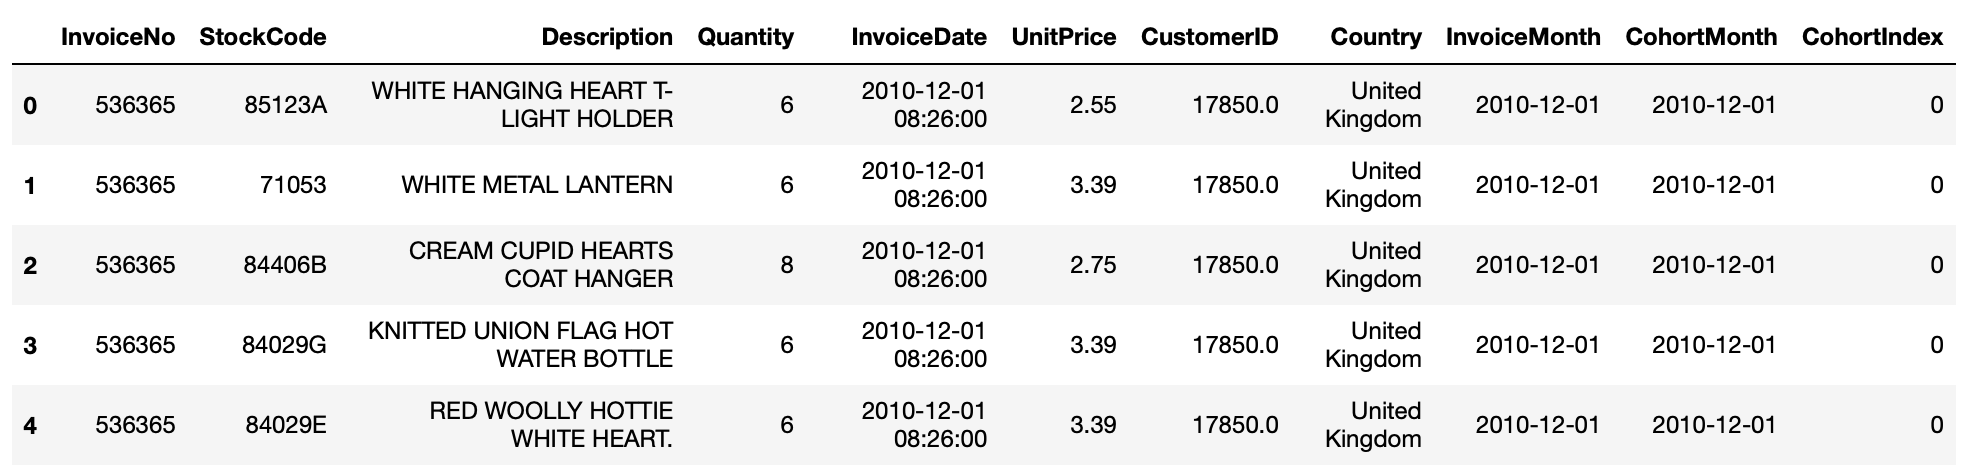Click the InvoiceNo column header
The height and width of the screenshot is (468, 1966).
(117, 37)
